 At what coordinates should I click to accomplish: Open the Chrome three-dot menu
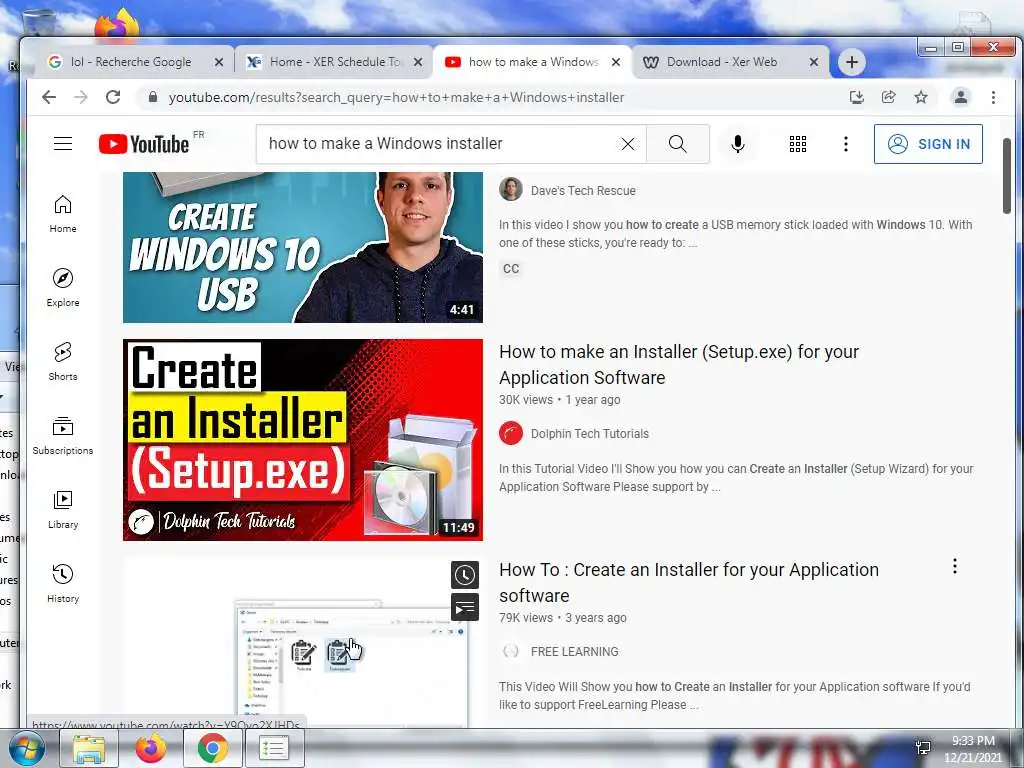(x=993, y=97)
